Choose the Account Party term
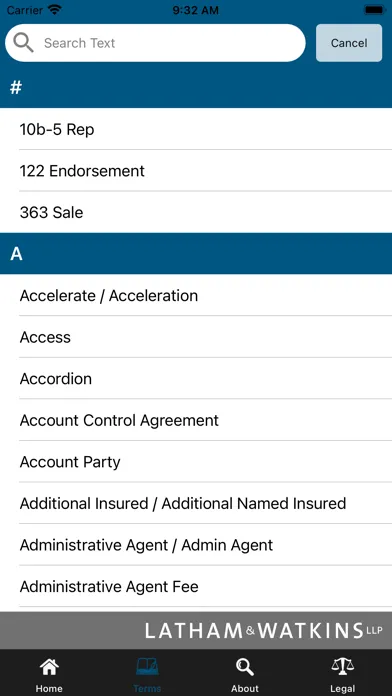Screen dimensions: 392x696 196,462
